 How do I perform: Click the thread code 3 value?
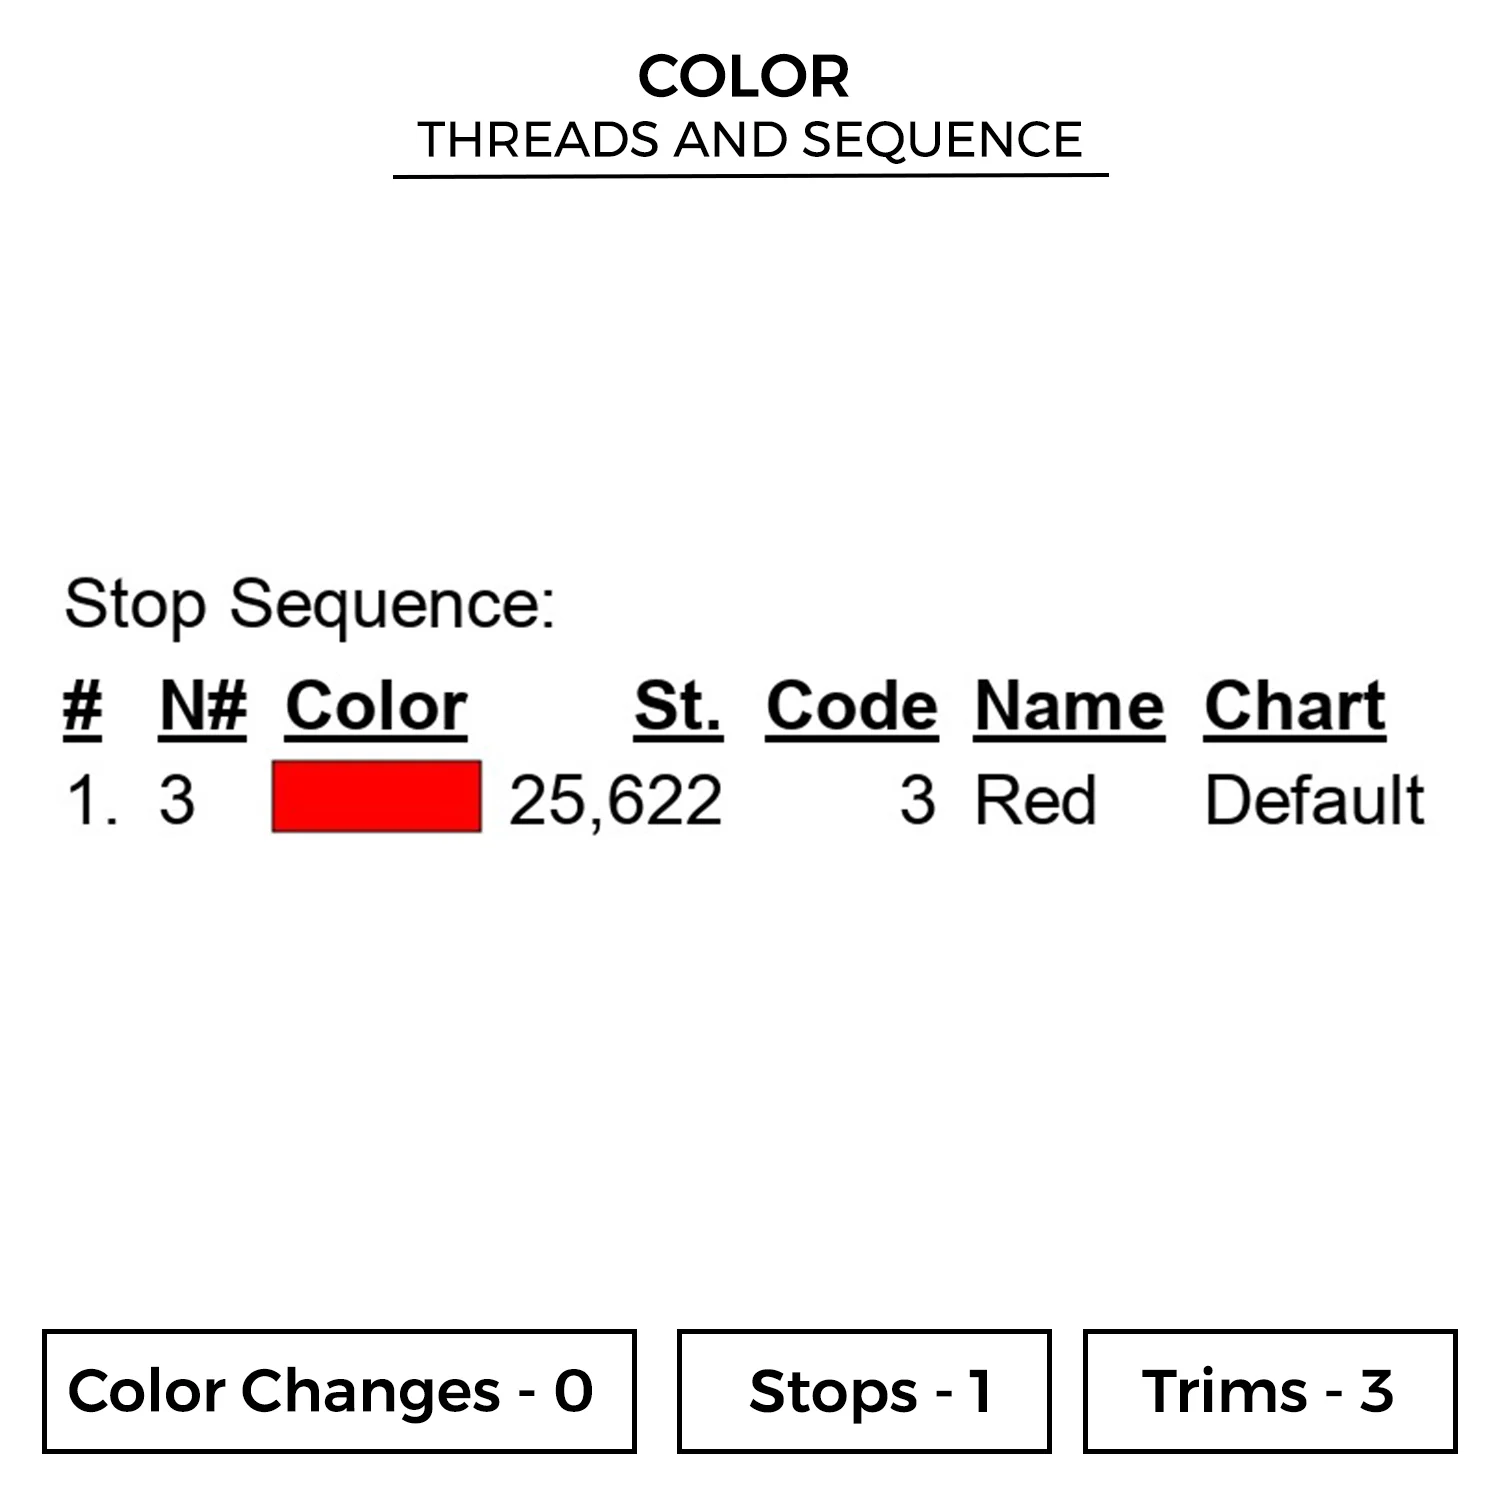click(917, 800)
